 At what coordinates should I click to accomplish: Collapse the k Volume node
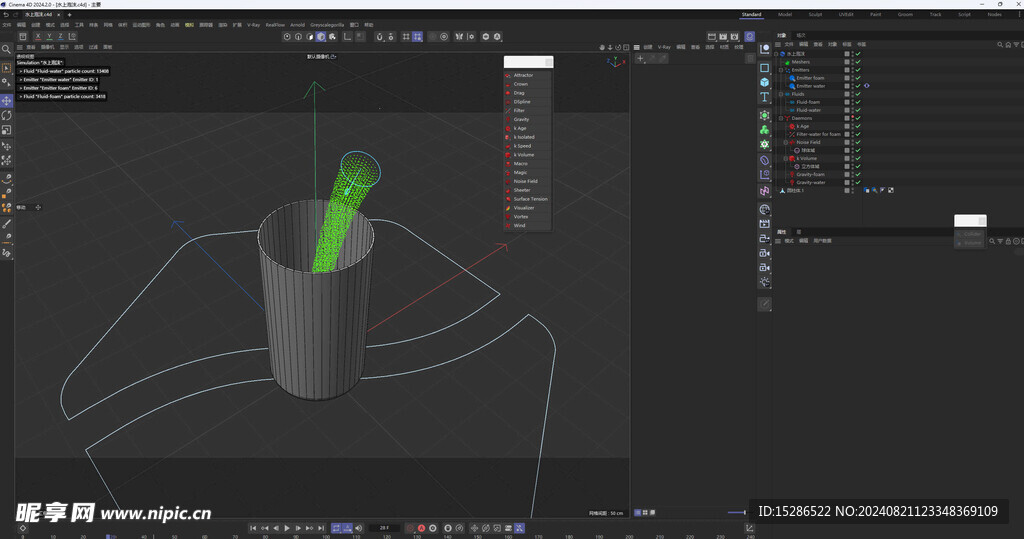pos(786,158)
